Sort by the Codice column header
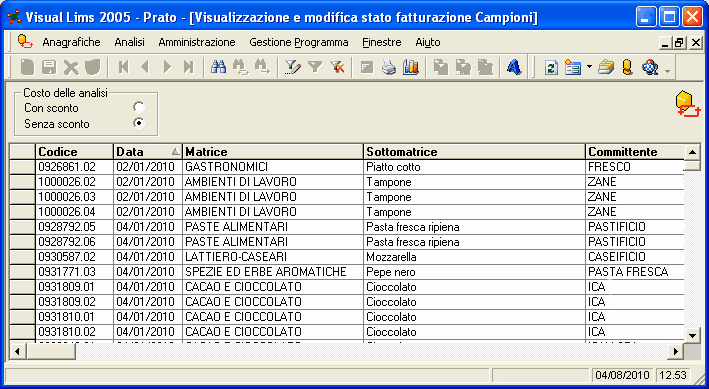The width and height of the screenshot is (709, 389). pos(74,152)
